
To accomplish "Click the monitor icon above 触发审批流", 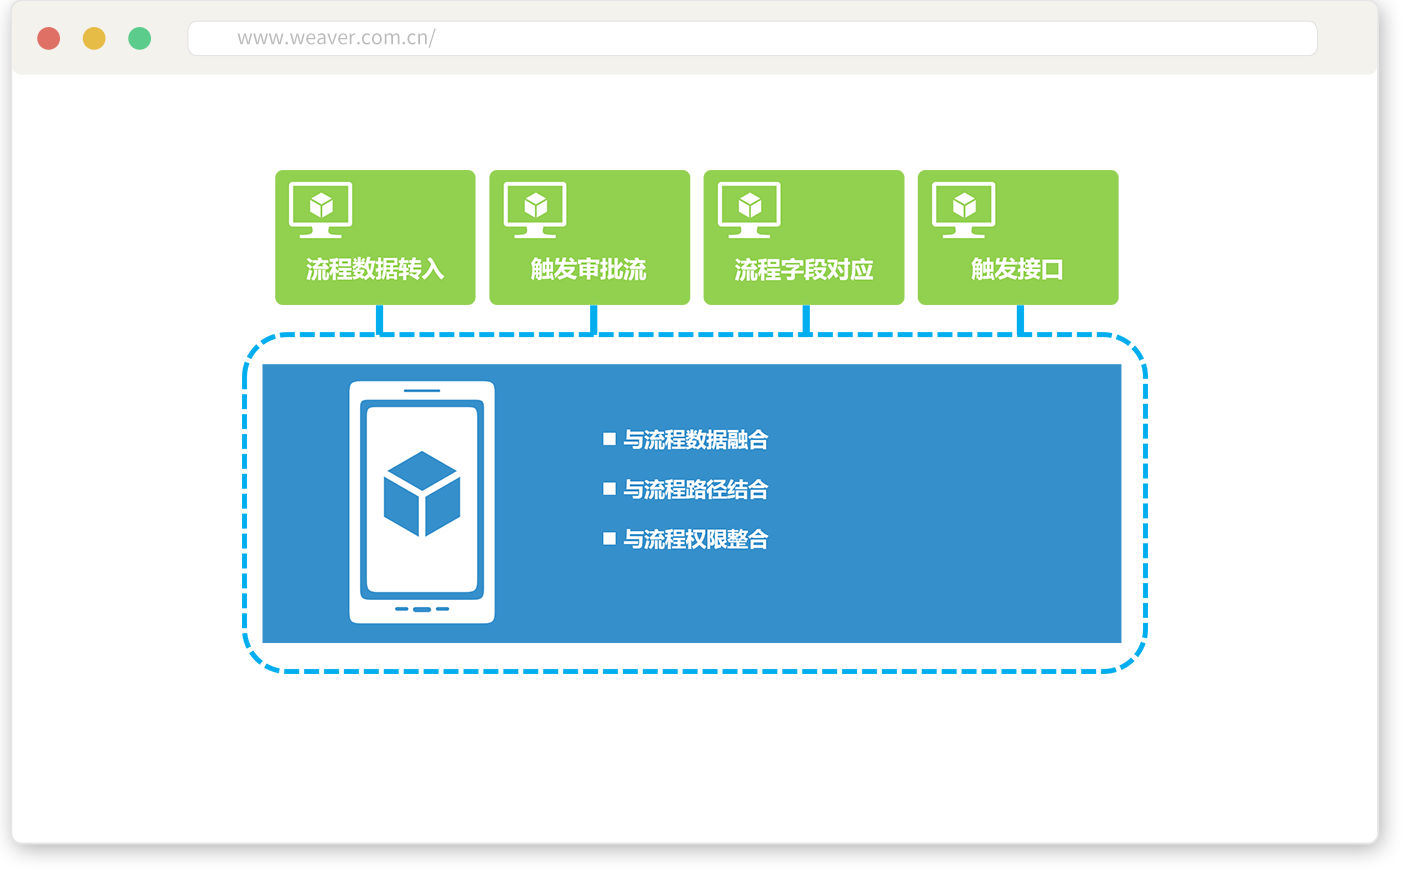I will tap(535, 209).
